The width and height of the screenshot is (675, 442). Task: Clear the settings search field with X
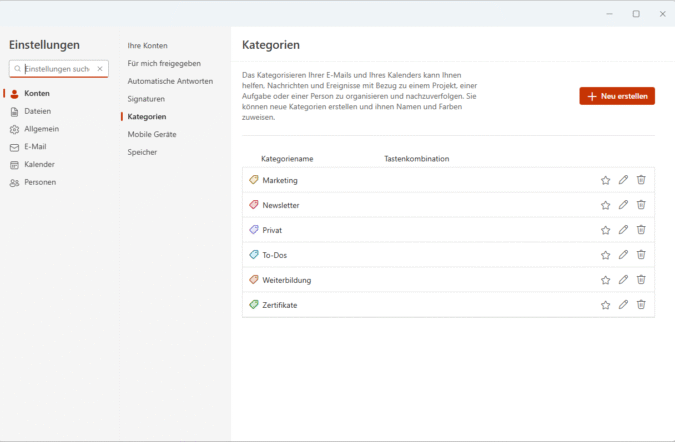100,69
